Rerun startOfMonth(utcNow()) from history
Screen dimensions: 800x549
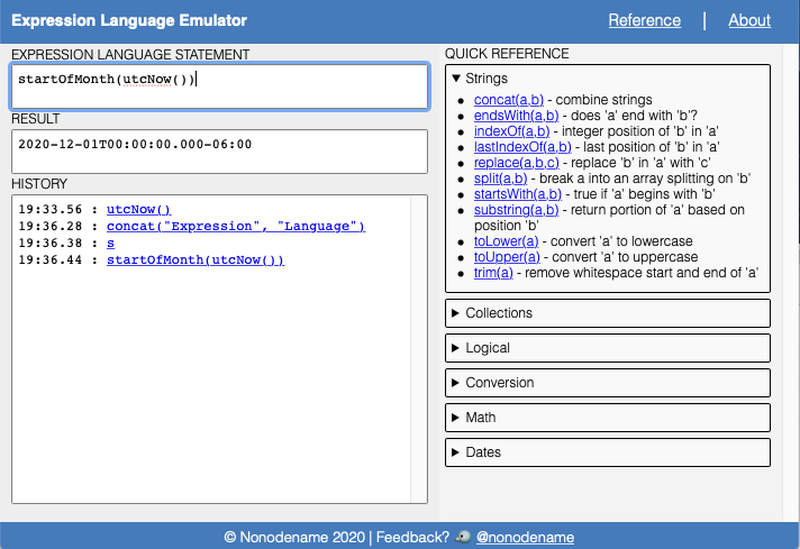coord(195,260)
